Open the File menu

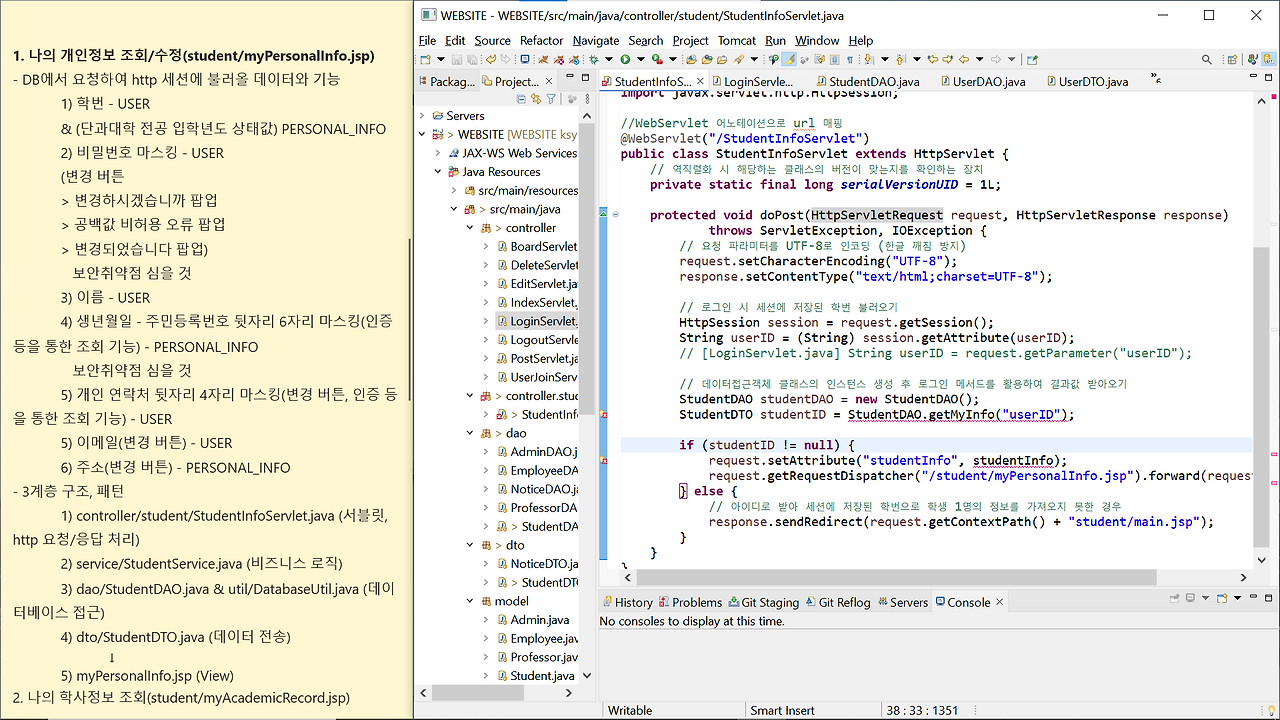click(427, 40)
